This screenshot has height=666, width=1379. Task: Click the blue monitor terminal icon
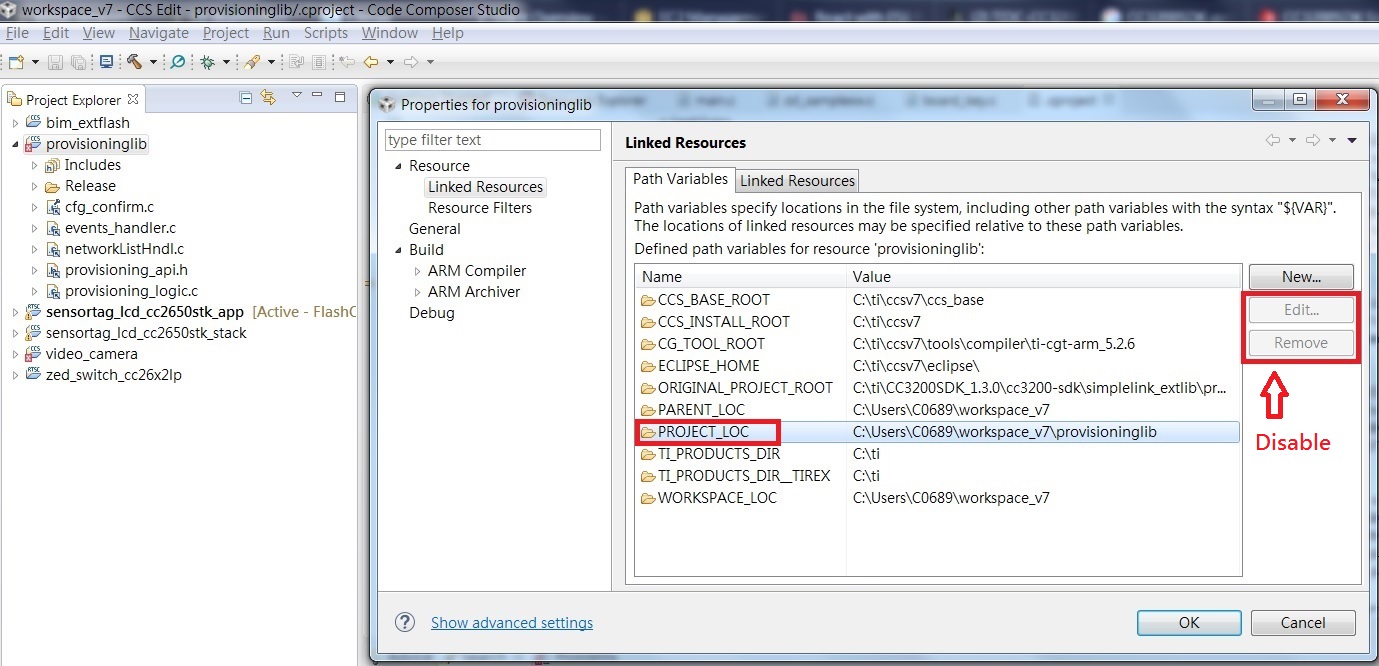106,62
